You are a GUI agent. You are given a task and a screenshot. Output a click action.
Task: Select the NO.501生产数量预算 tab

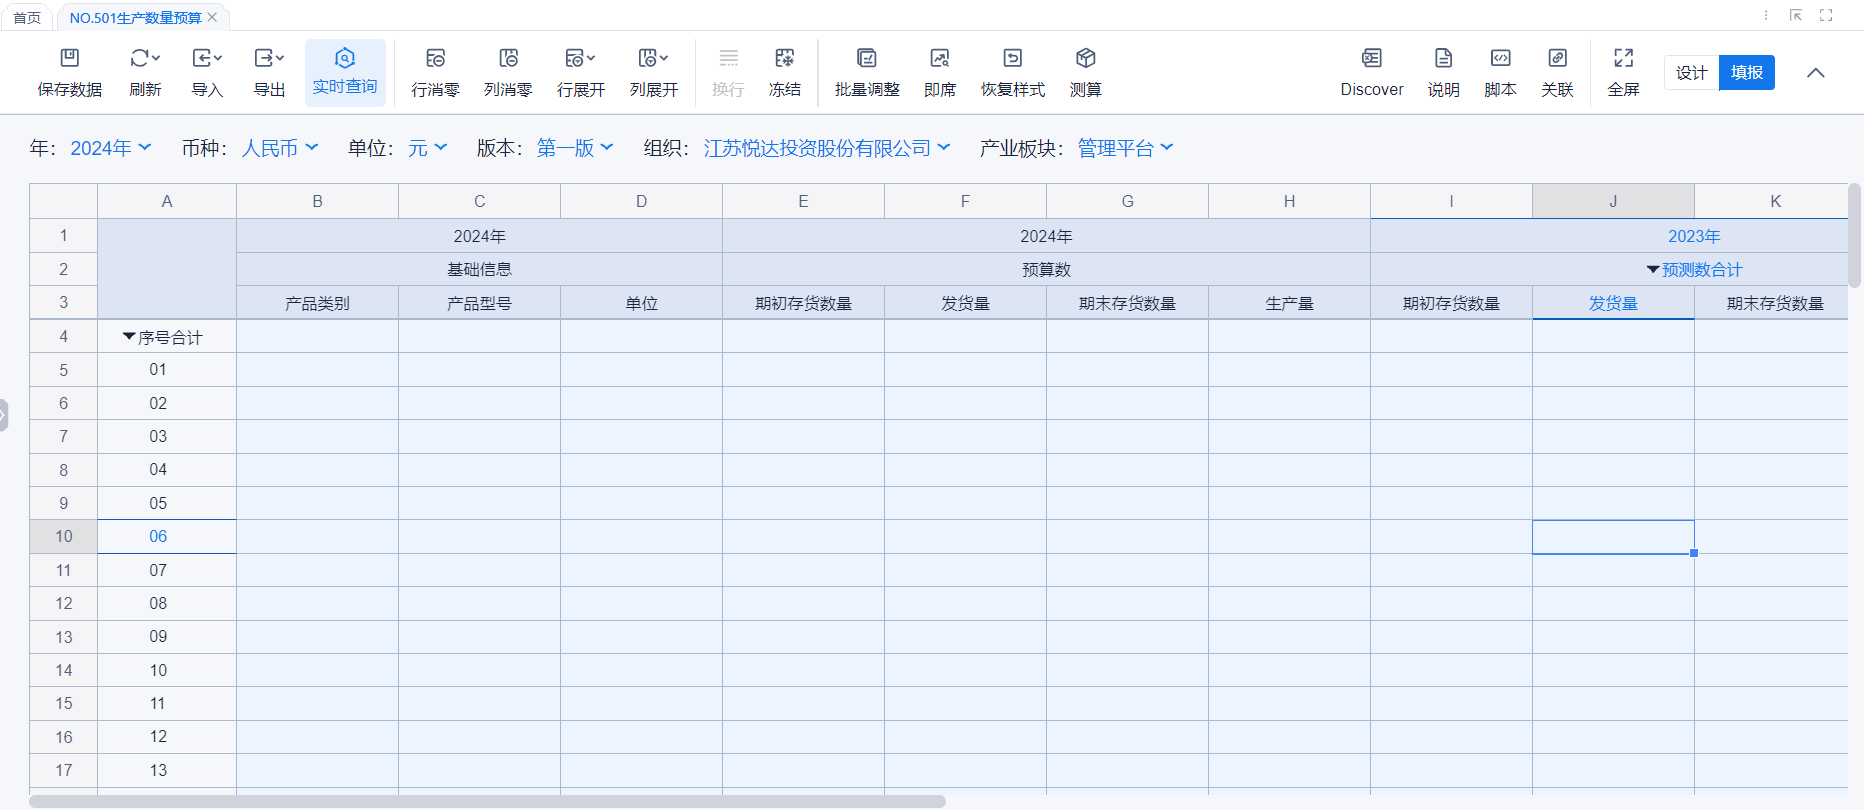tap(135, 18)
